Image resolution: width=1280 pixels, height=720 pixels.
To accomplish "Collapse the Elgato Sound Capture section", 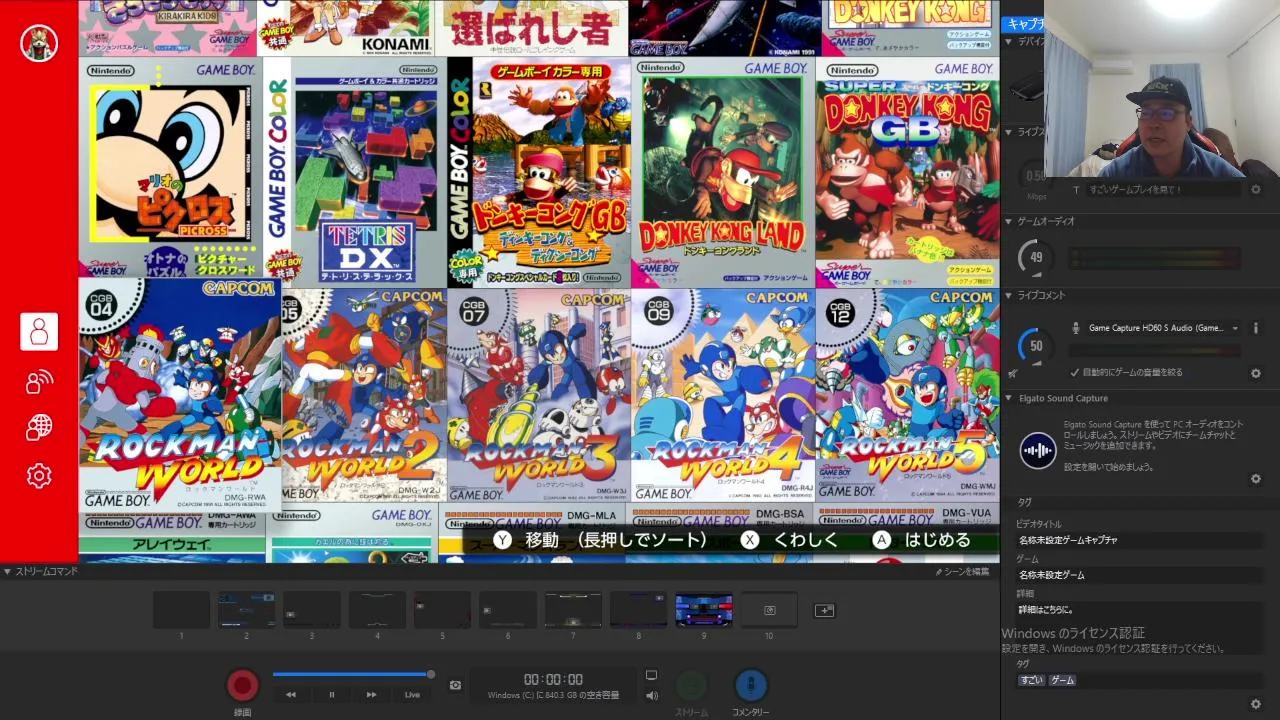I will tap(1009, 398).
